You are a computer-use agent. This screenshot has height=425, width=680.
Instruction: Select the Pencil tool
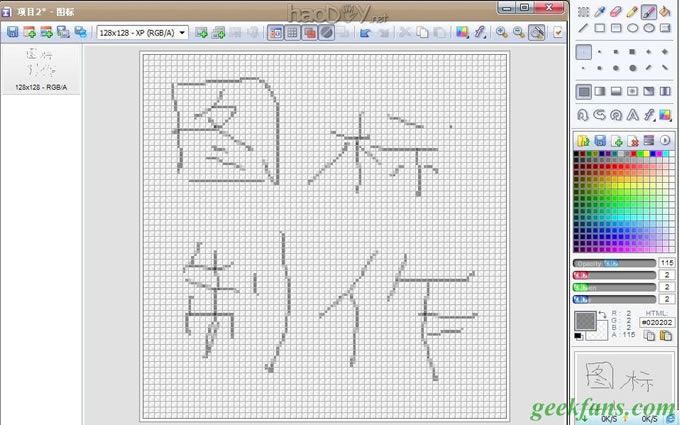[632, 12]
